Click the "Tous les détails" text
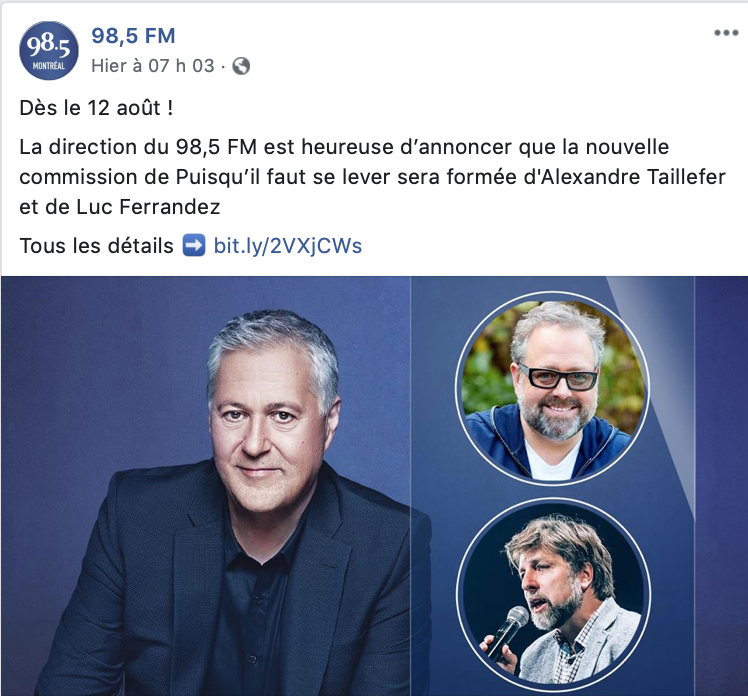The width and height of the screenshot is (748, 696). pyautogui.click(x=96, y=246)
